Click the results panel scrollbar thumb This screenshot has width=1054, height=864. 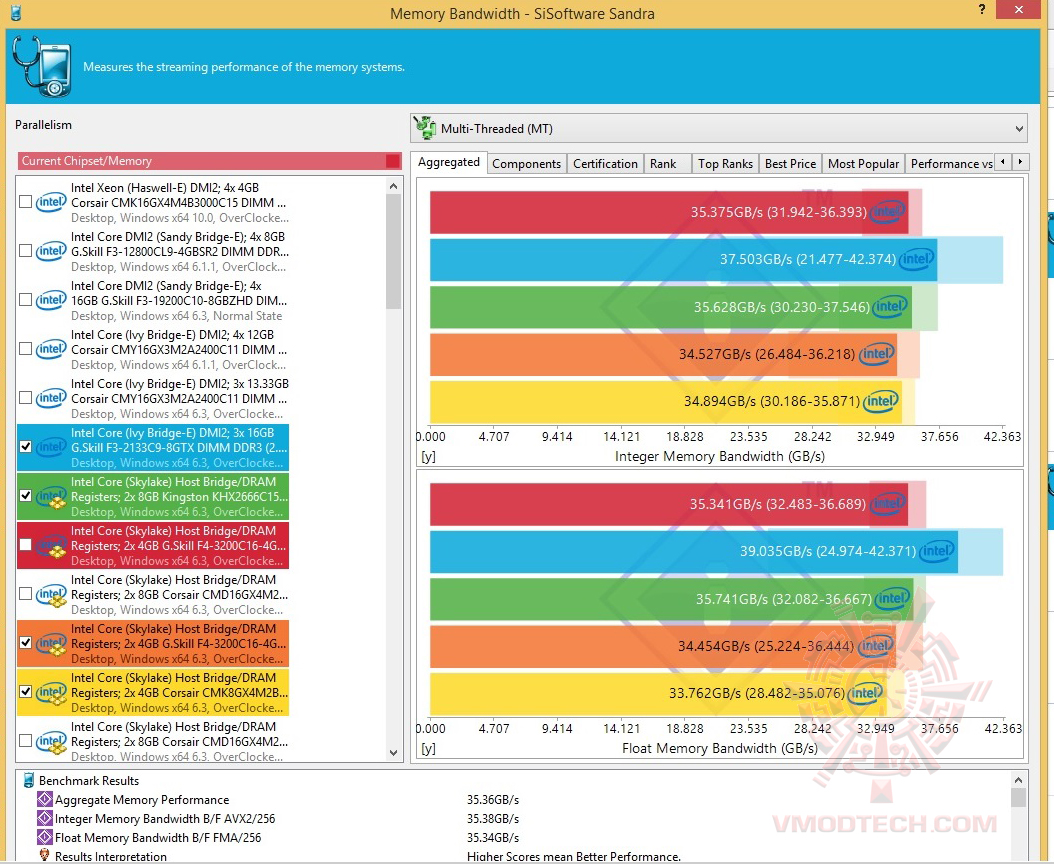point(1018,797)
